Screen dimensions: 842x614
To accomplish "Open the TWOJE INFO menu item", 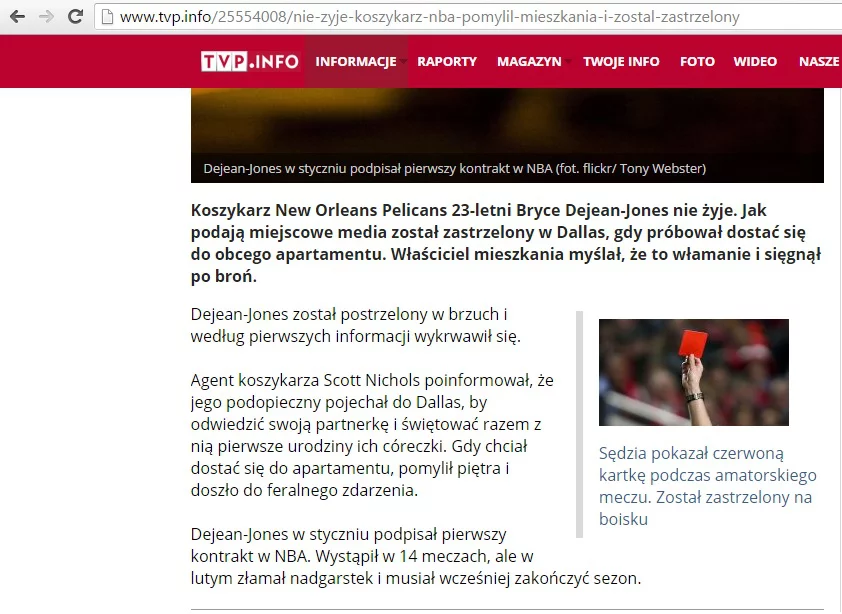I will (x=621, y=62).
